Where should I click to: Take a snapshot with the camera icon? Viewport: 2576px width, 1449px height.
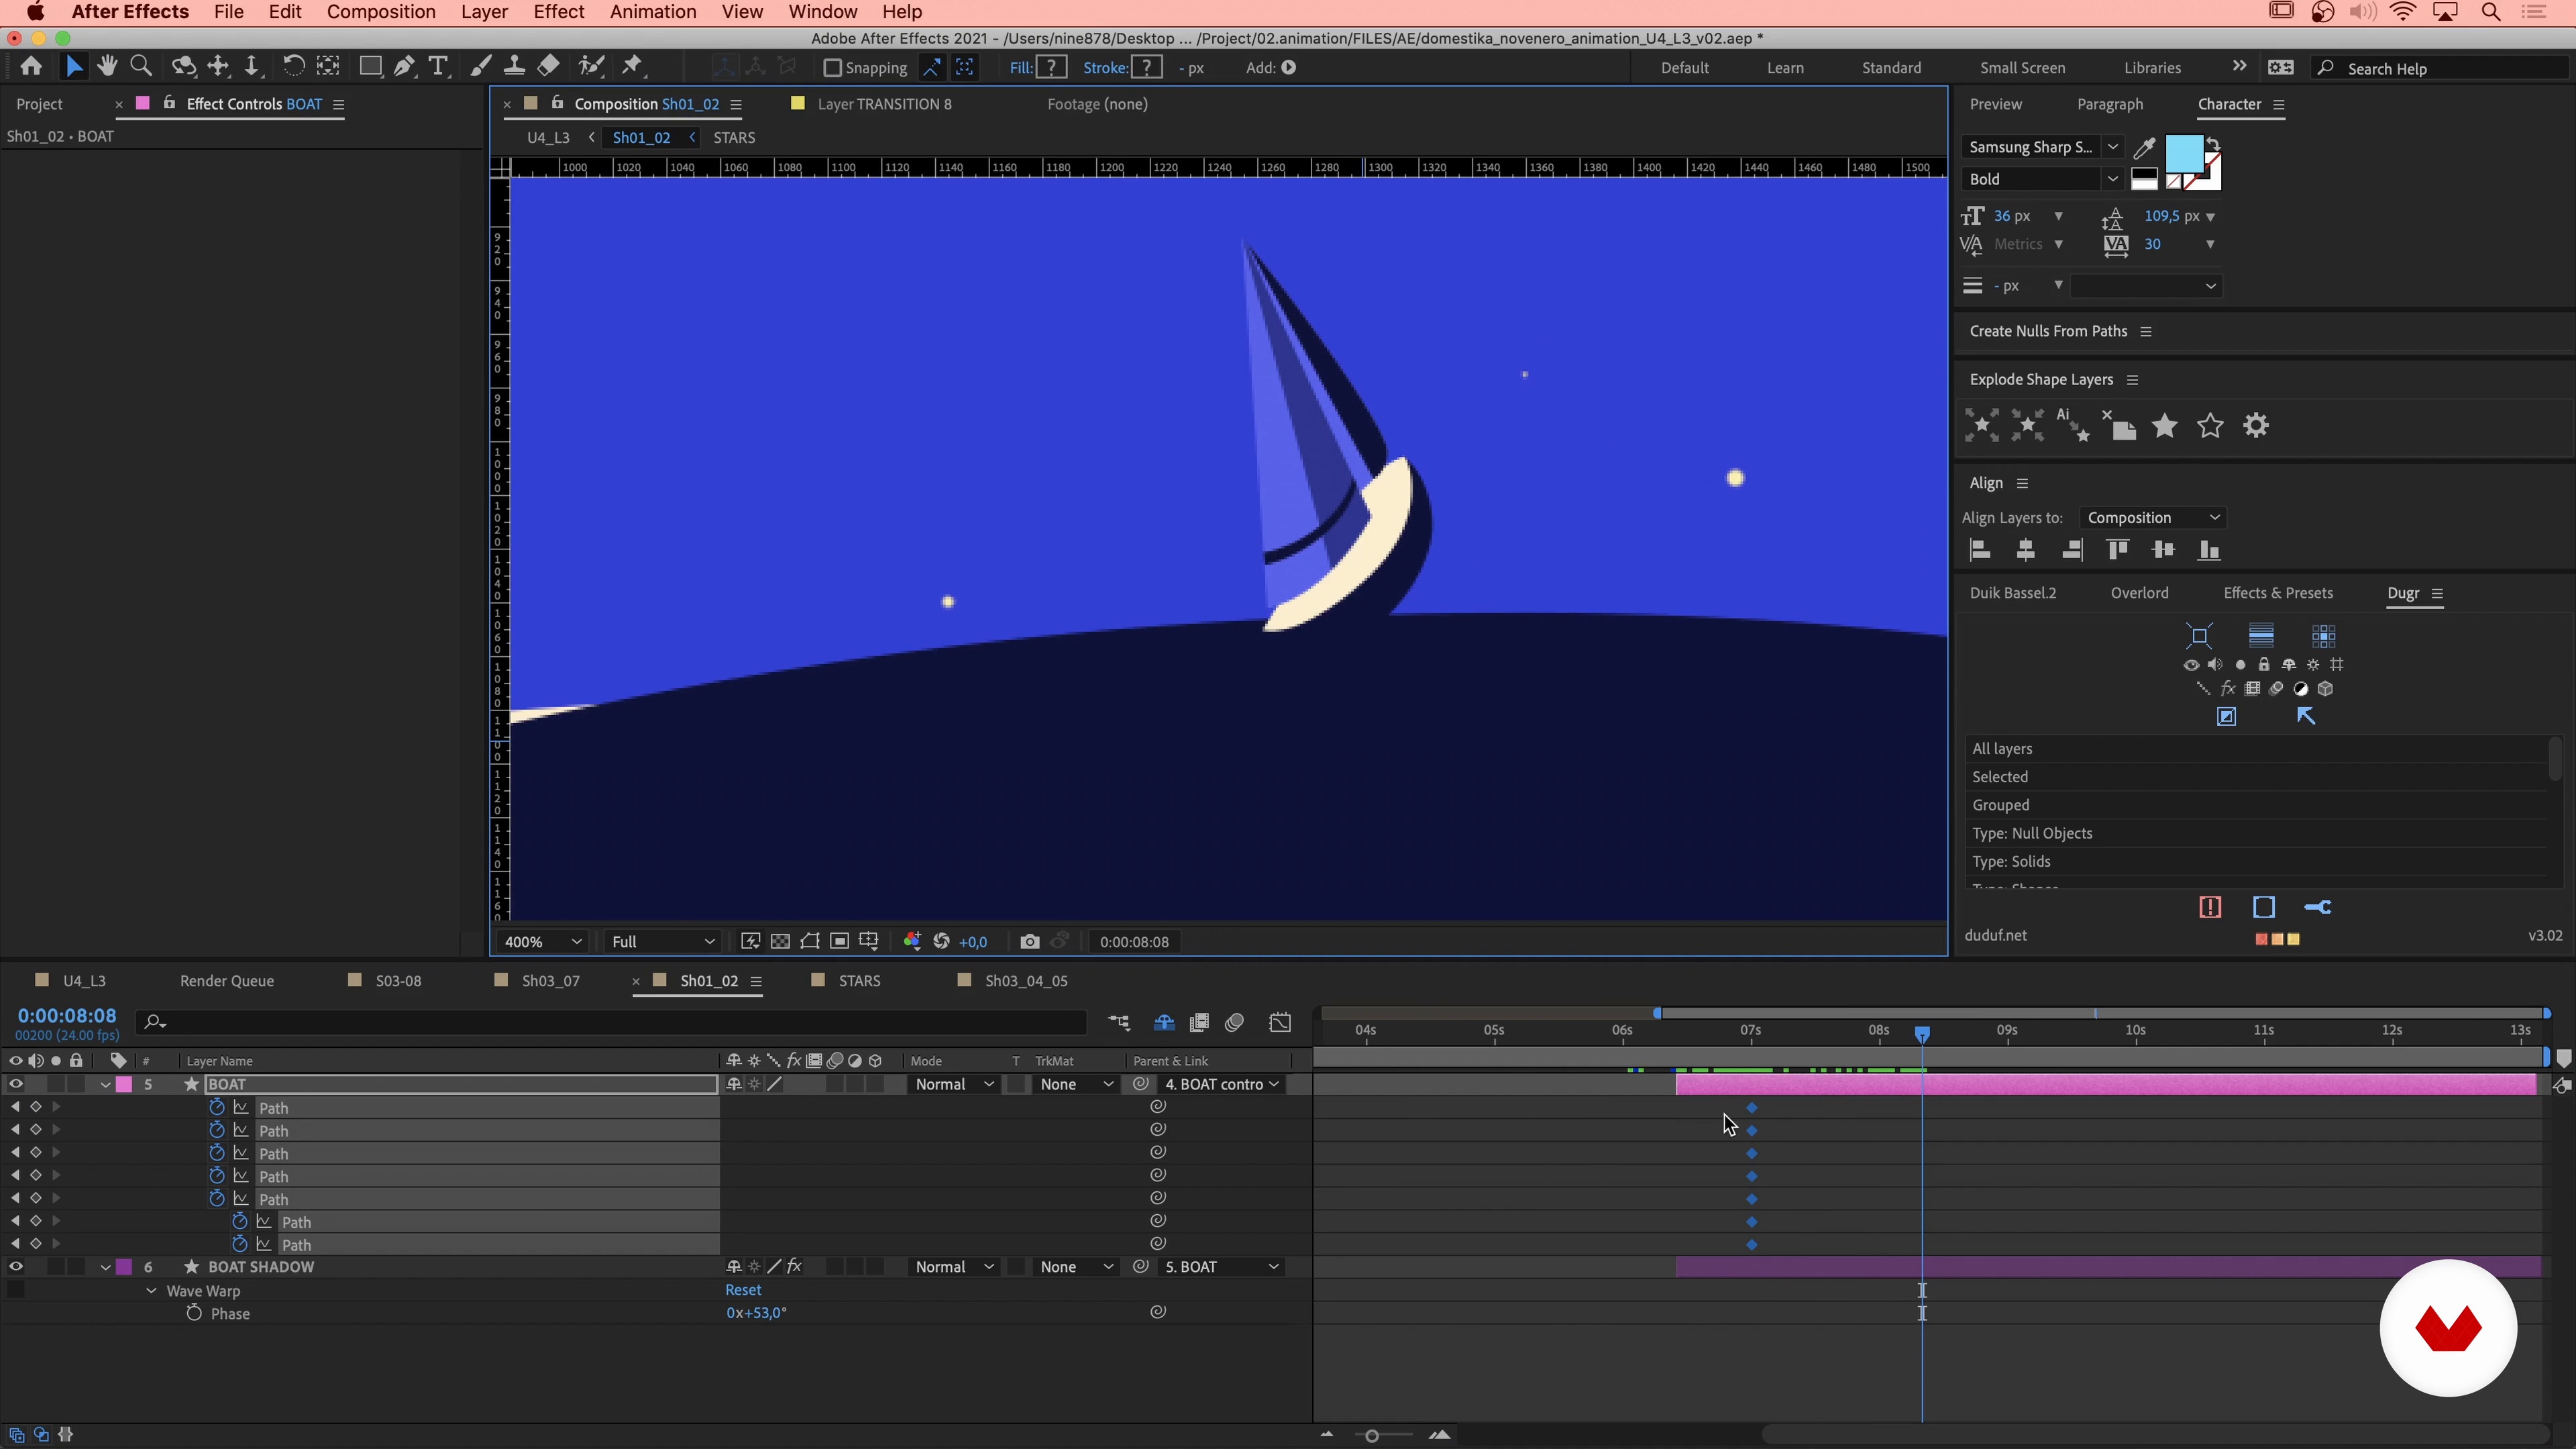1030,942
